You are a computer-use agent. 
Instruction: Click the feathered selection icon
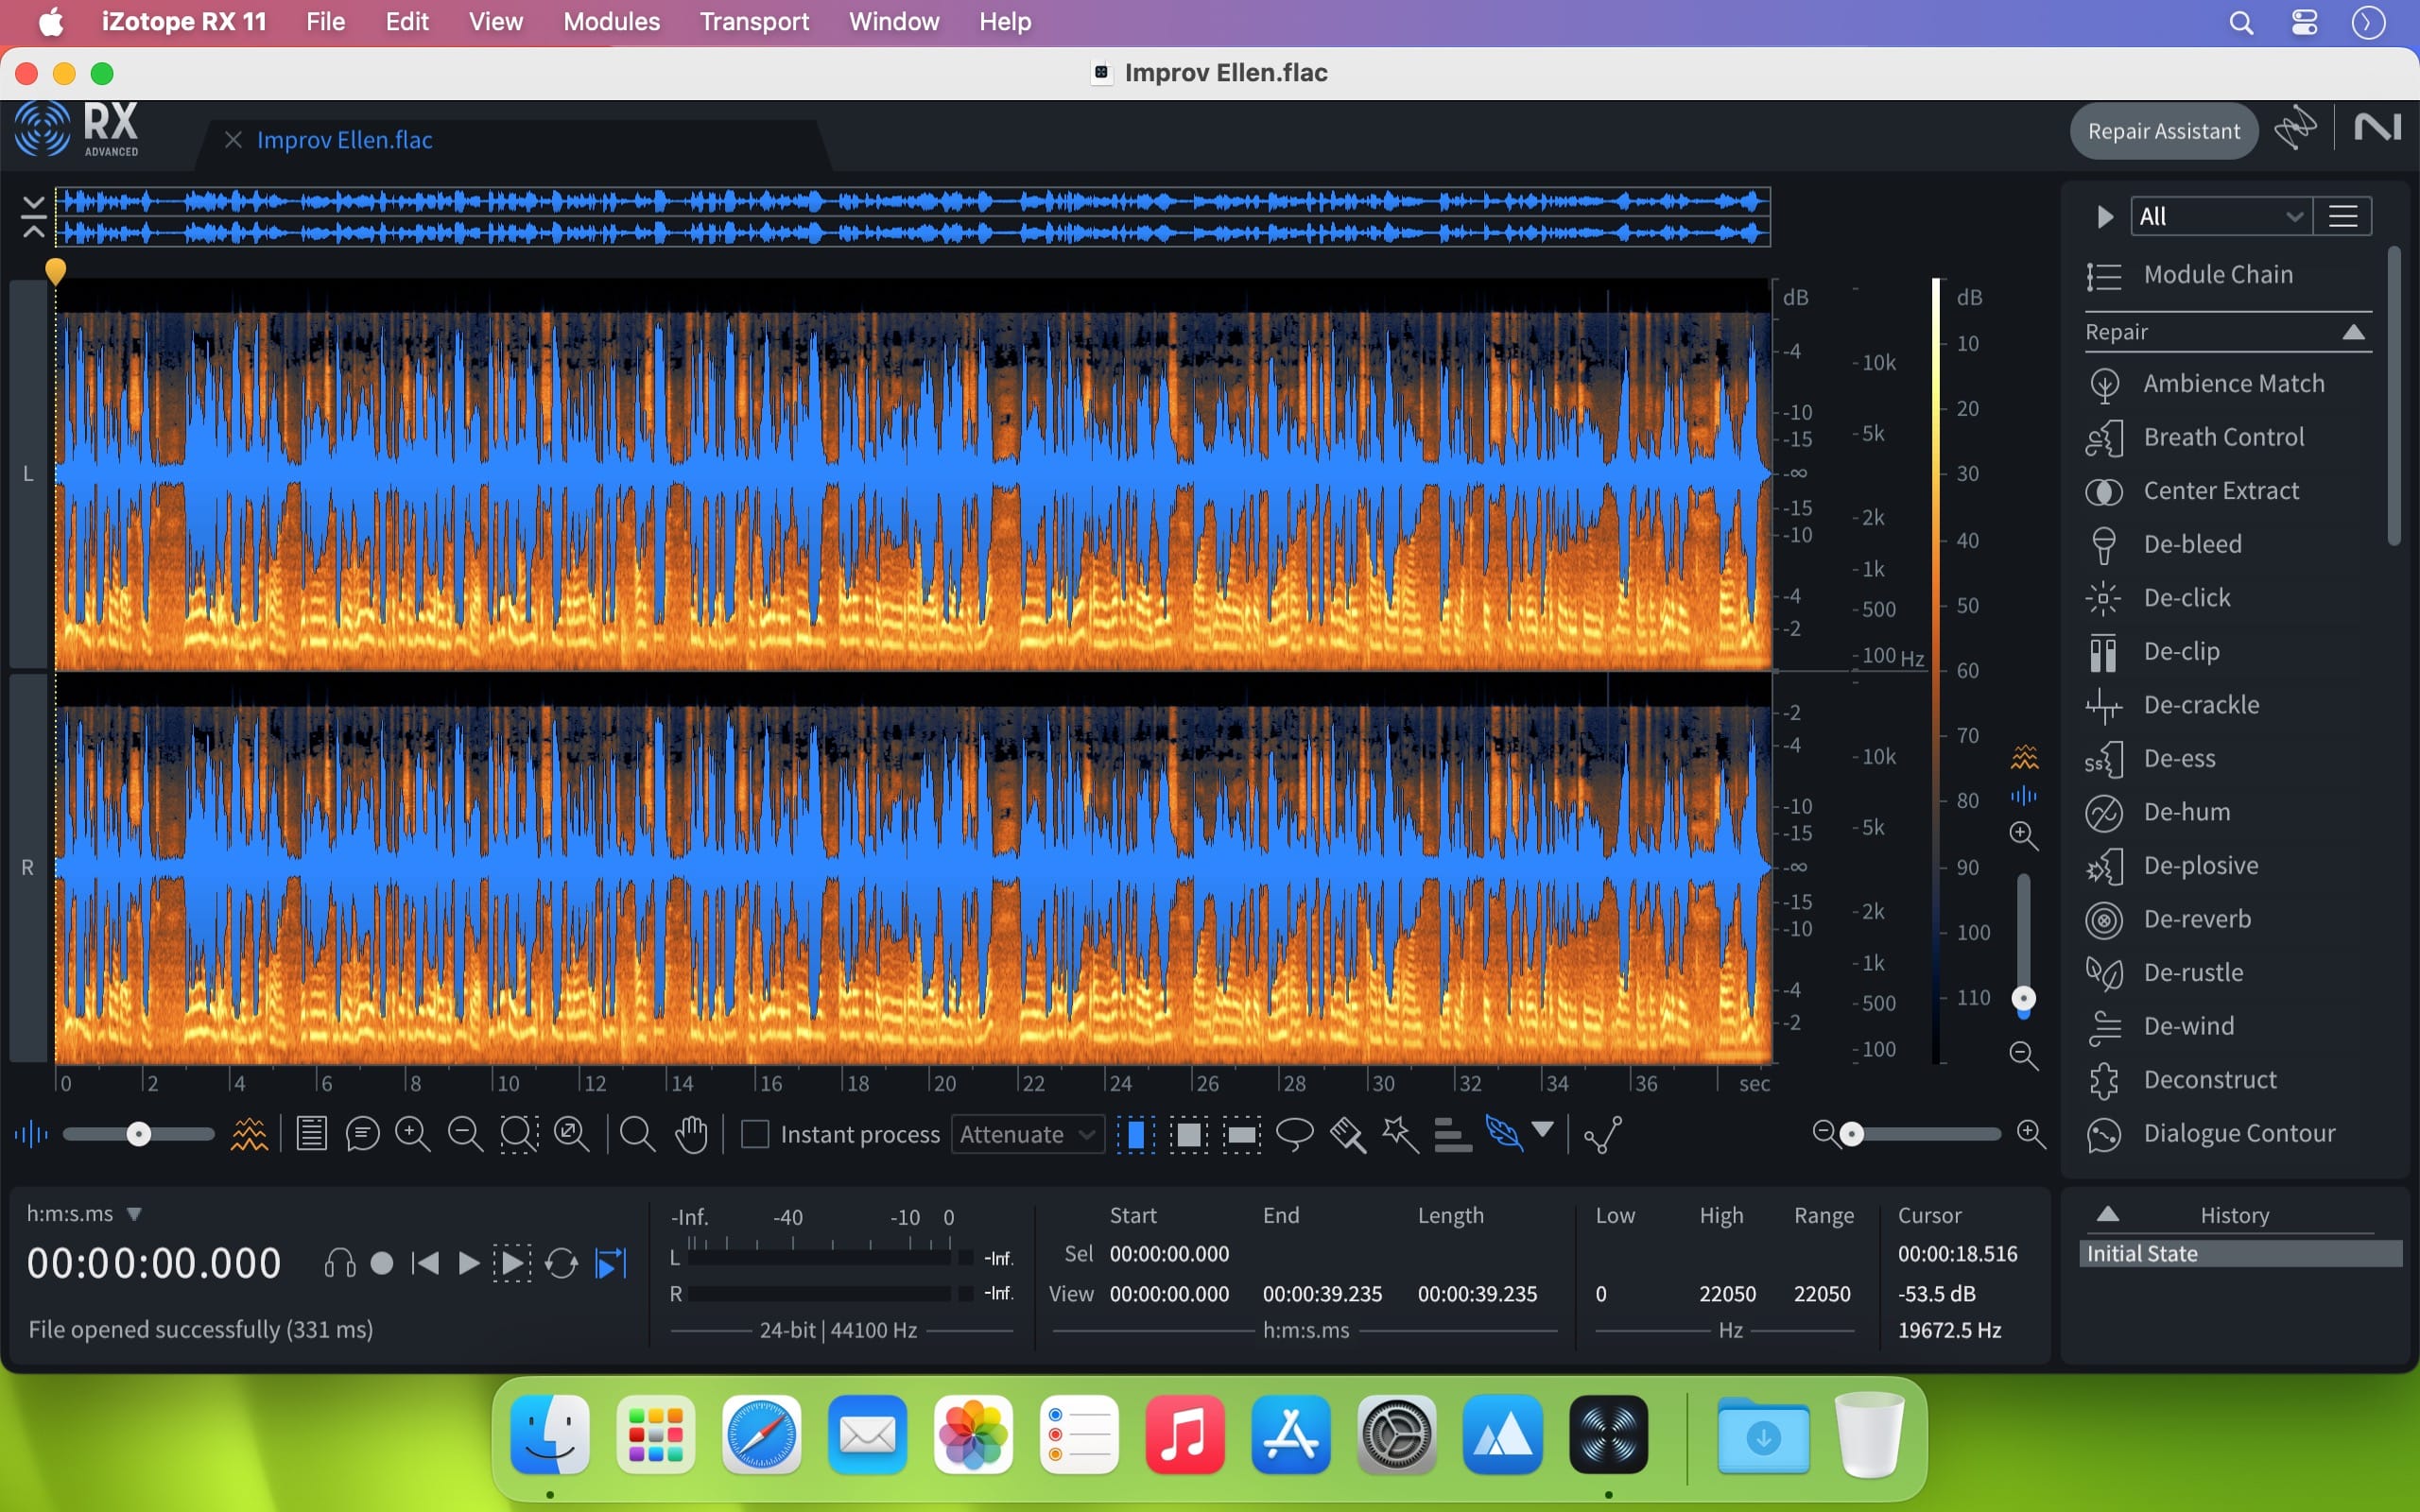[x=1503, y=1134]
